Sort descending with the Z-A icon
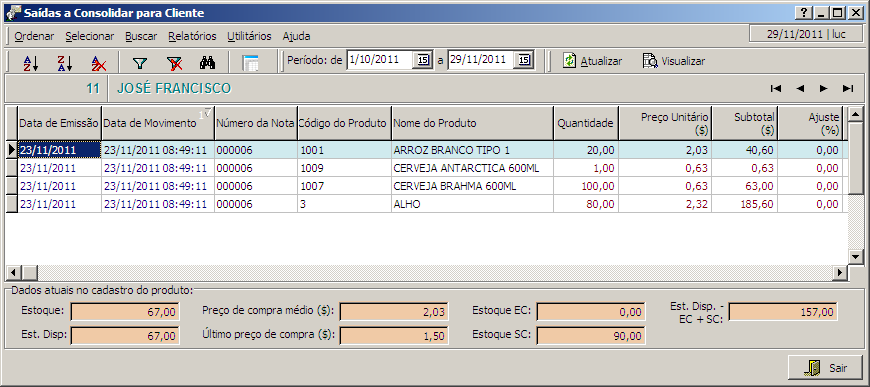The width and height of the screenshot is (870, 387). click(65, 62)
